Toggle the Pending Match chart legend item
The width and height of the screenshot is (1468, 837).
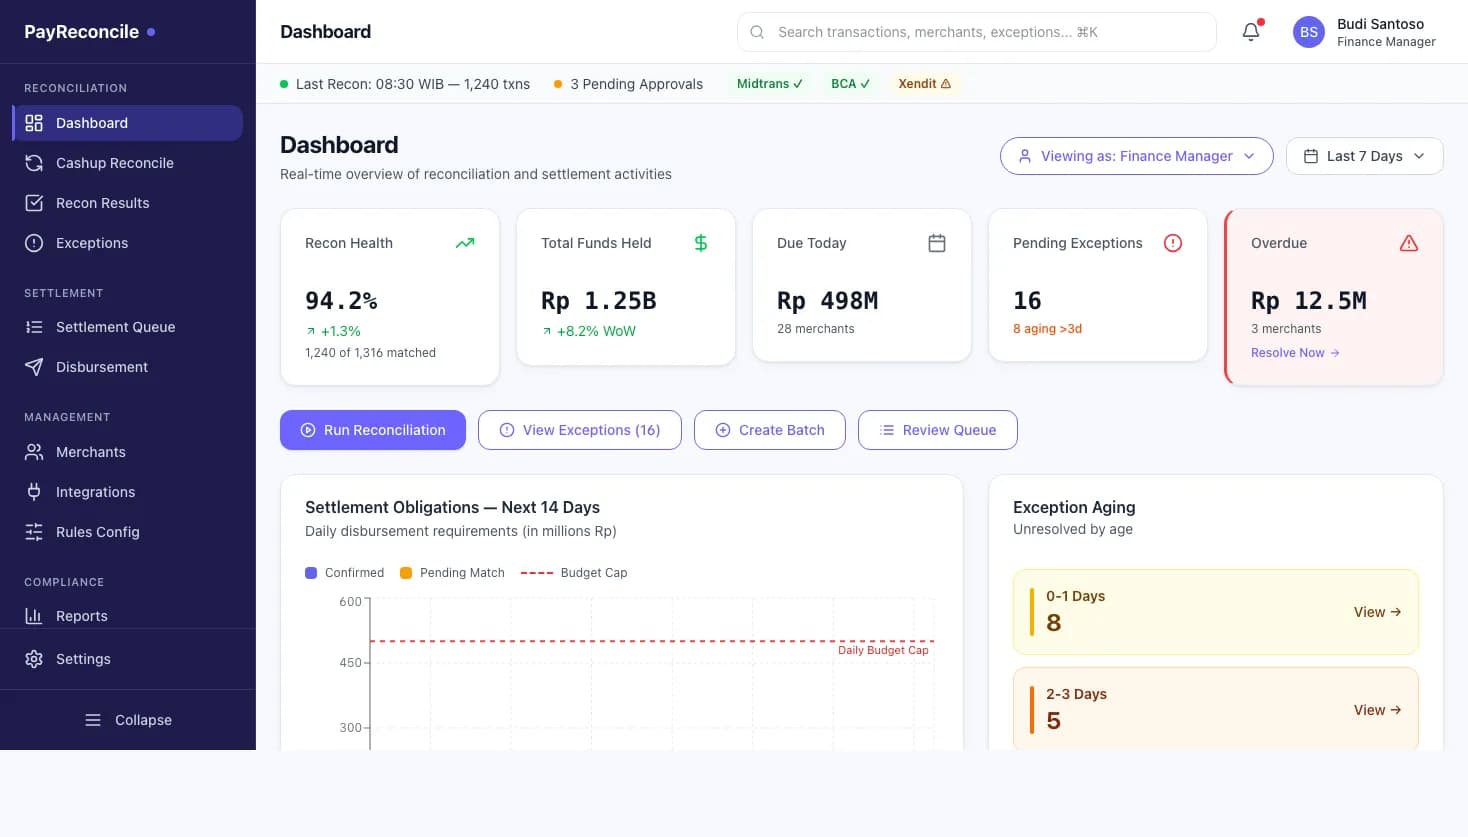pos(451,572)
